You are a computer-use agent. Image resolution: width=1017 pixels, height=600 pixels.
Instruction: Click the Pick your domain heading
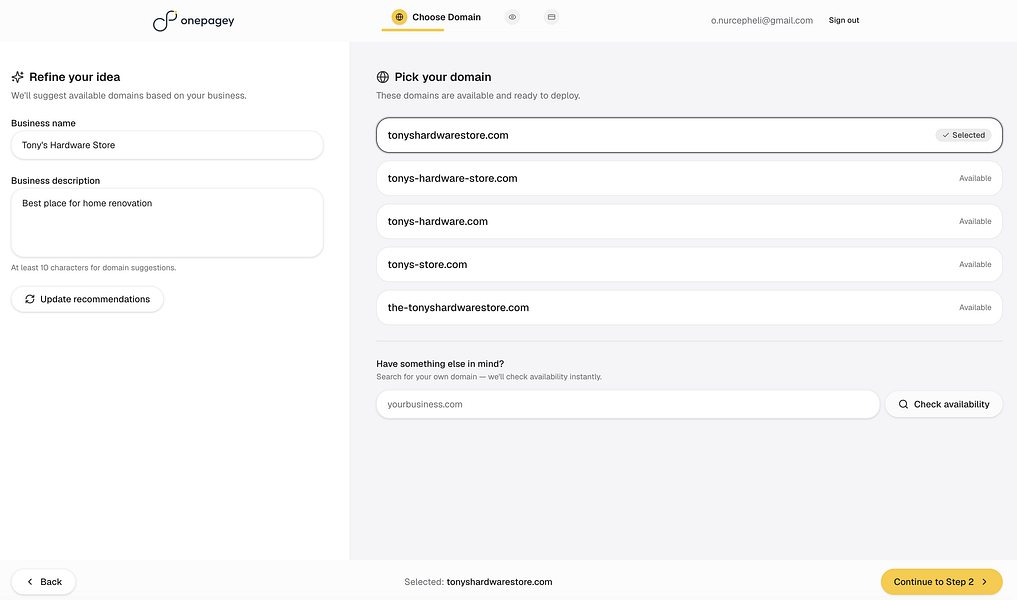pyautogui.click(x=443, y=77)
